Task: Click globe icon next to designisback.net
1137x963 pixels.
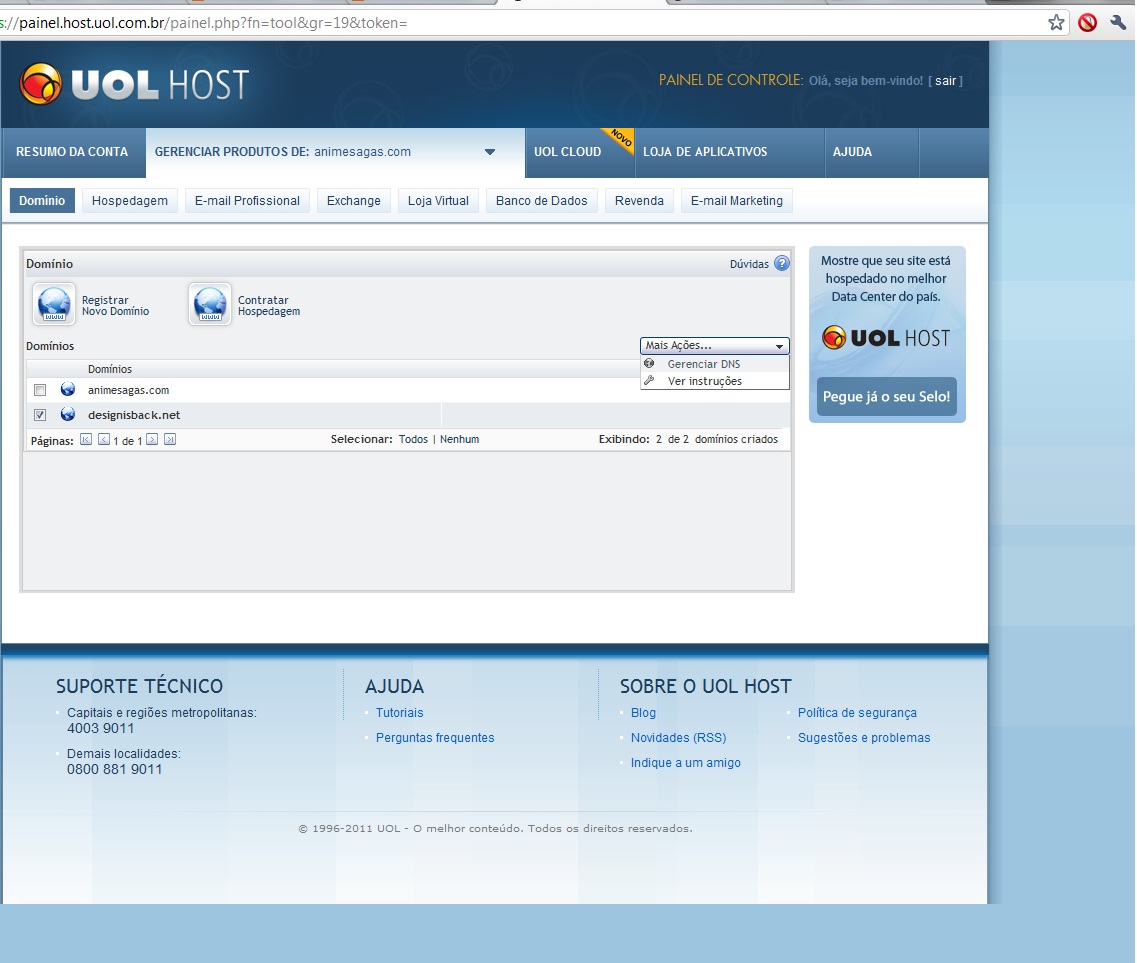Action: (67, 414)
